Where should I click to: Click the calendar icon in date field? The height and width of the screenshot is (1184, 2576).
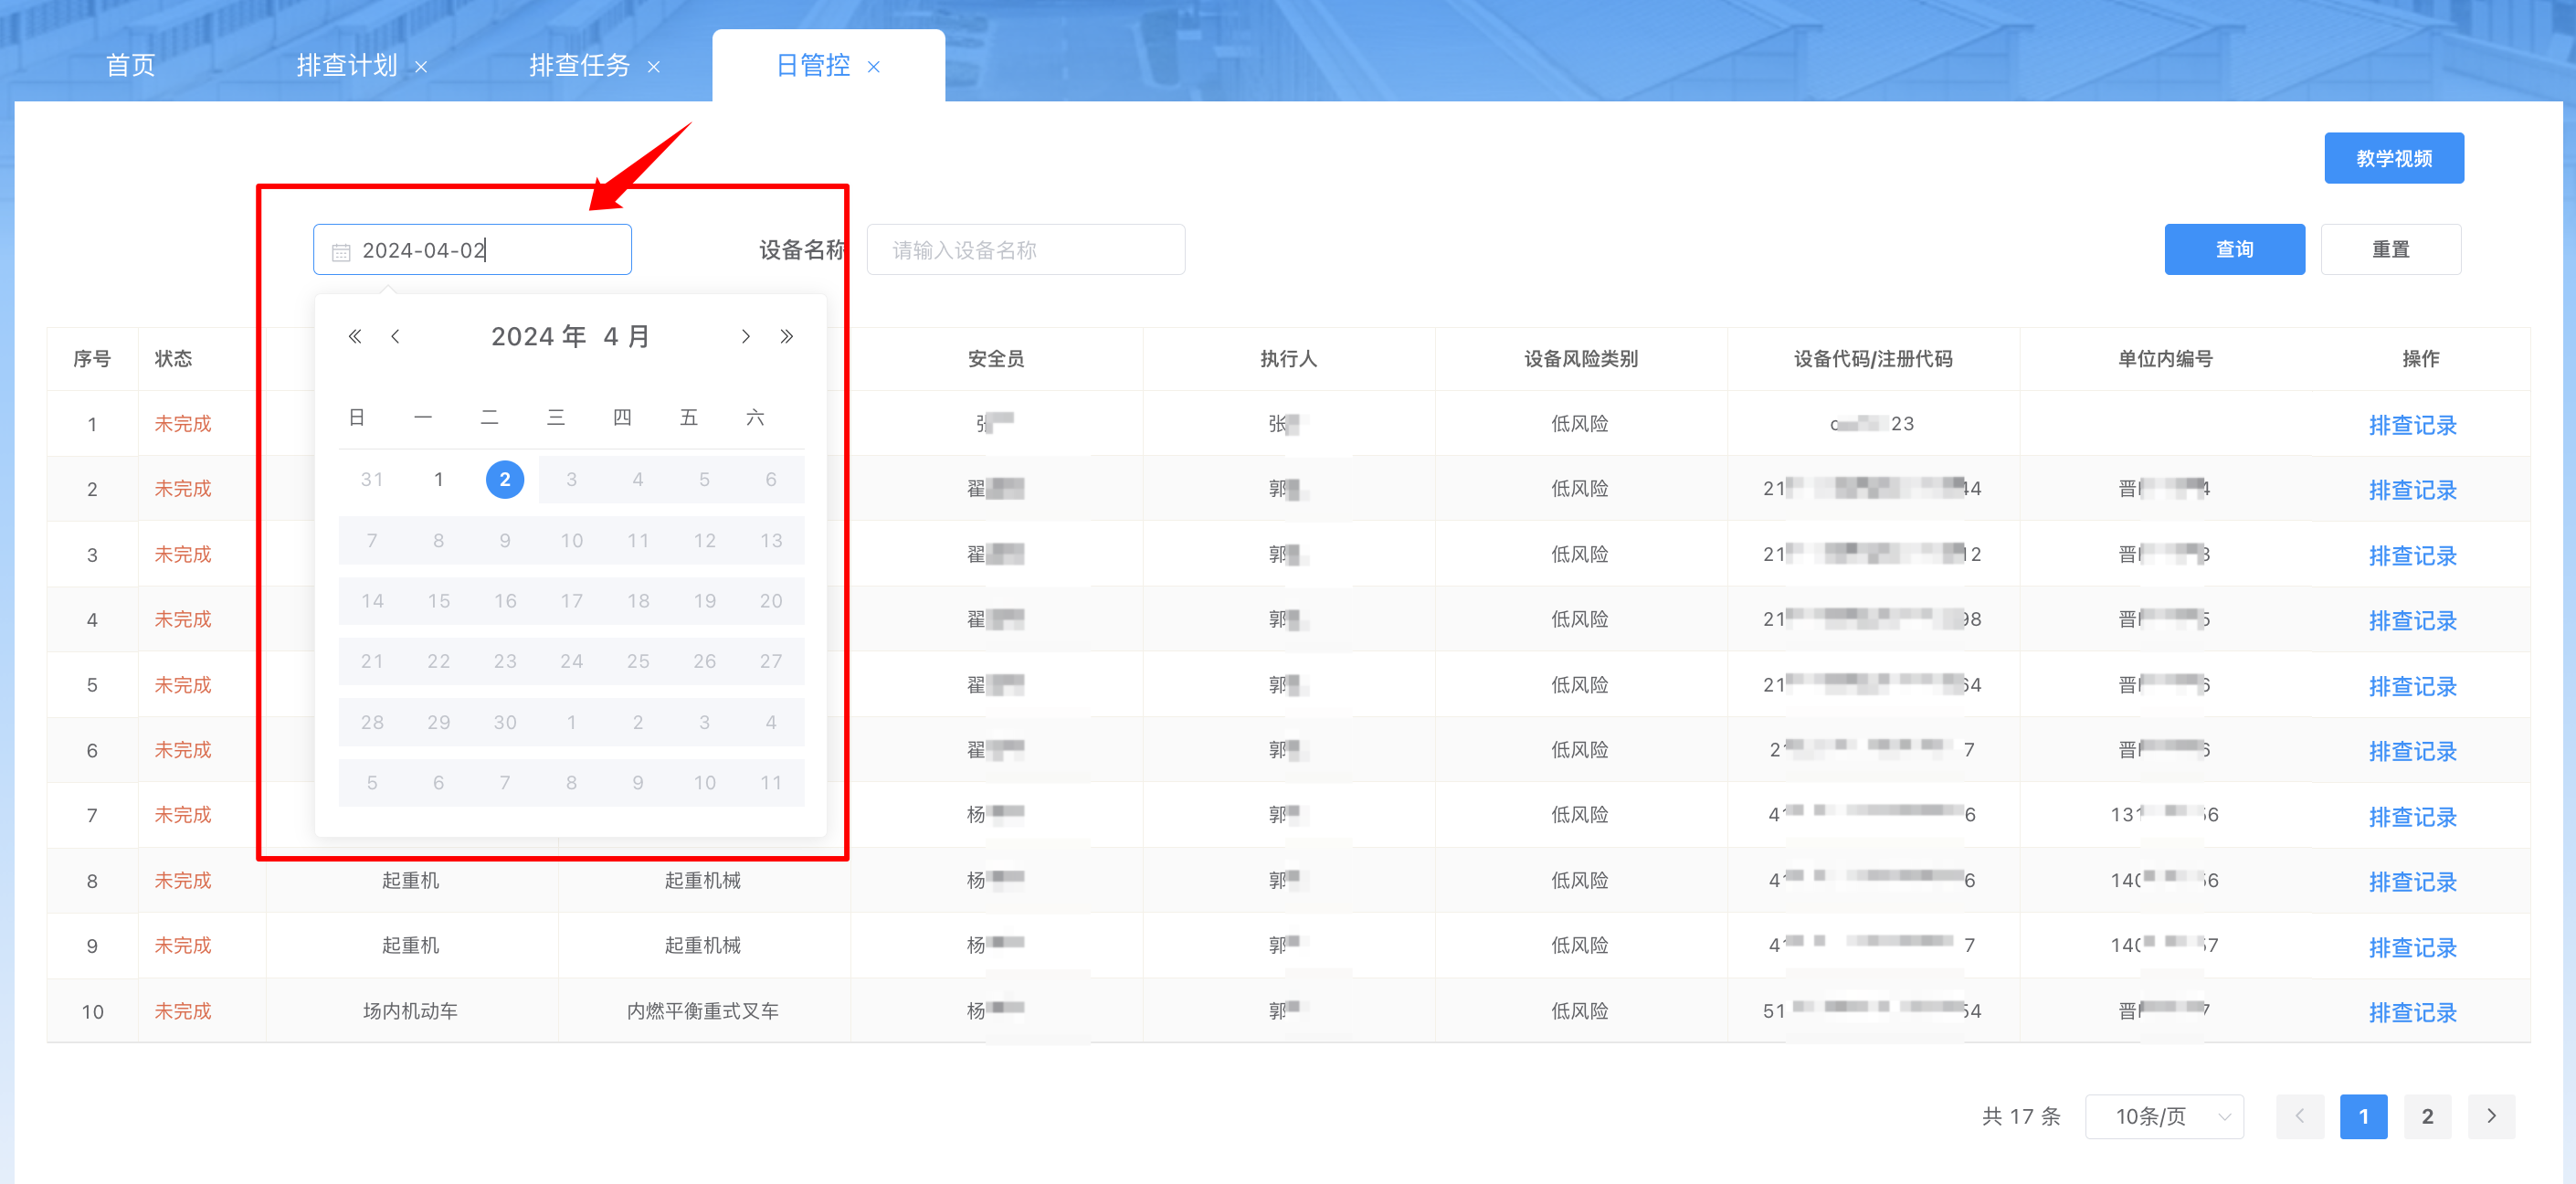click(341, 252)
